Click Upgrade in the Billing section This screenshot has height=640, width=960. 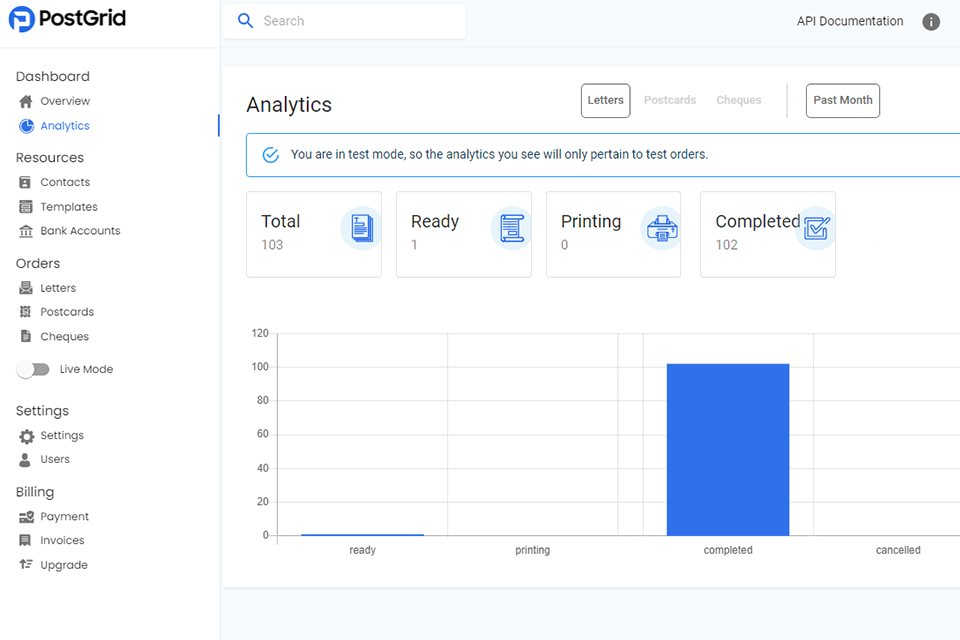click(x=62, y=565)
